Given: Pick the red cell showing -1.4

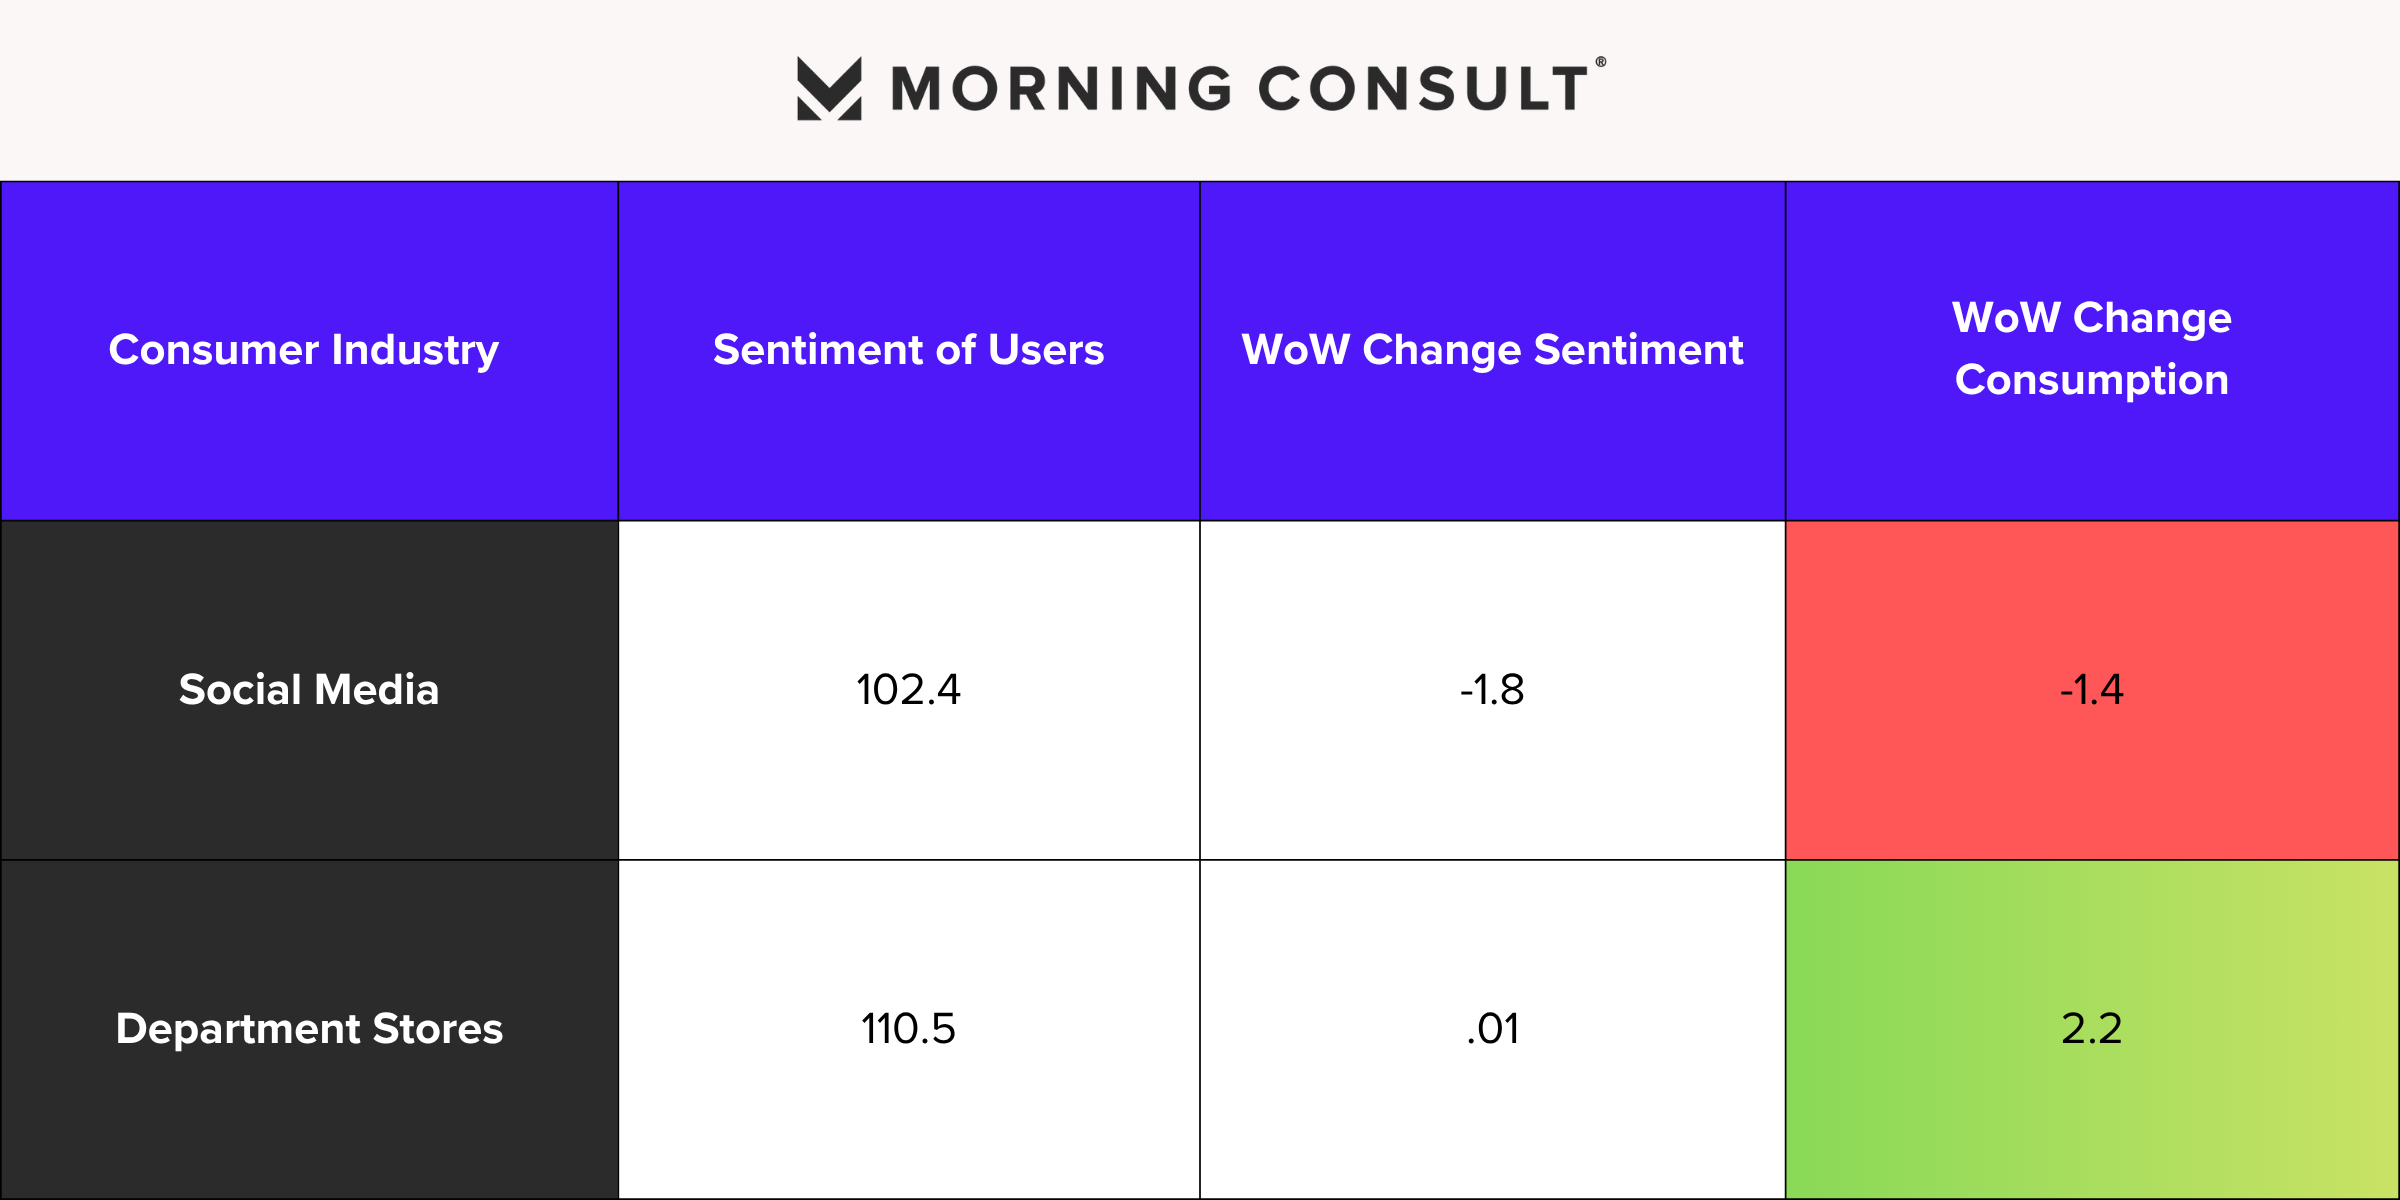Looking at the screenshot, I should coord(2091,690).
